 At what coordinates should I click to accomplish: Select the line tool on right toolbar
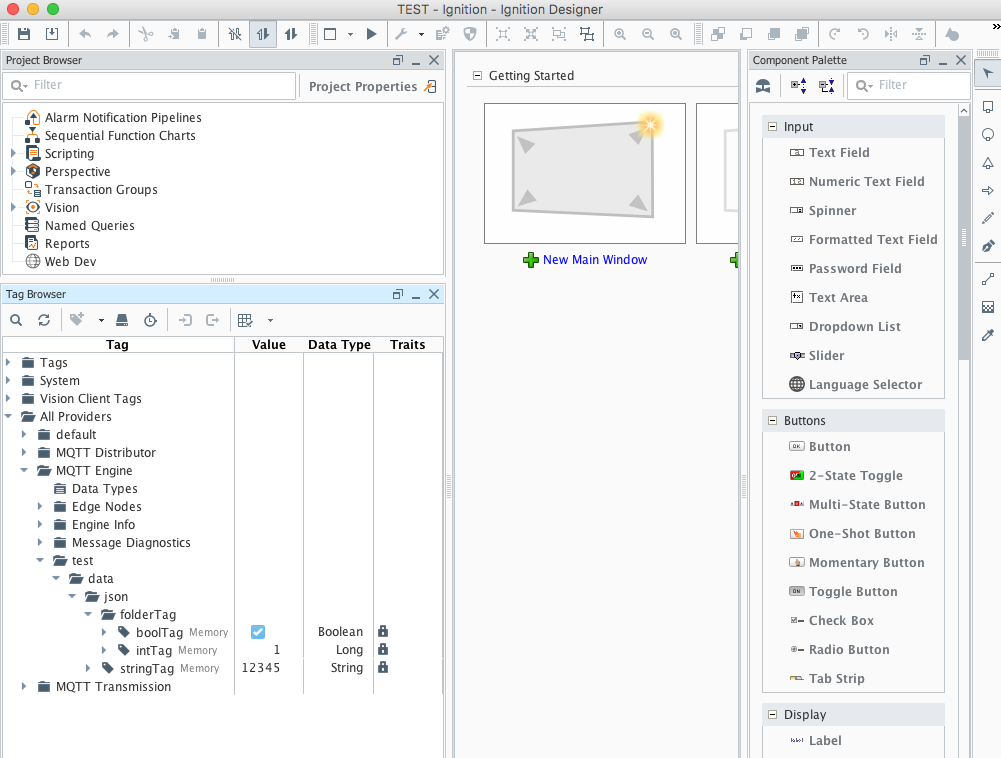tap(988, 279)
